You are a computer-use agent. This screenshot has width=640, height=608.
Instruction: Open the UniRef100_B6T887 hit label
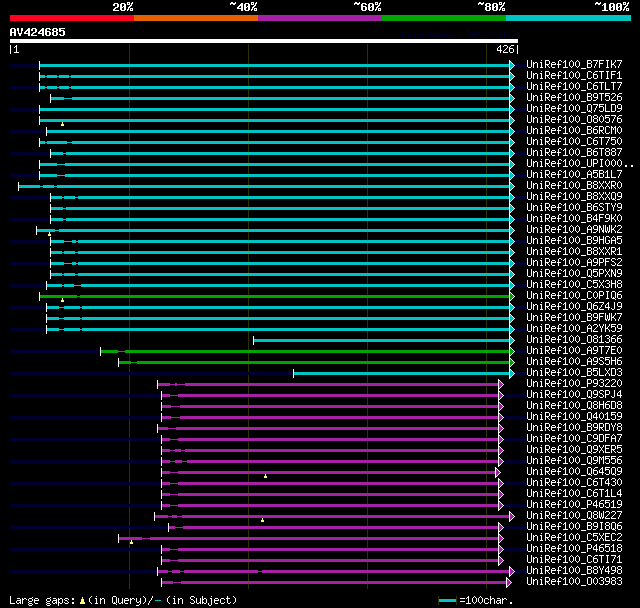coord(574,153)
